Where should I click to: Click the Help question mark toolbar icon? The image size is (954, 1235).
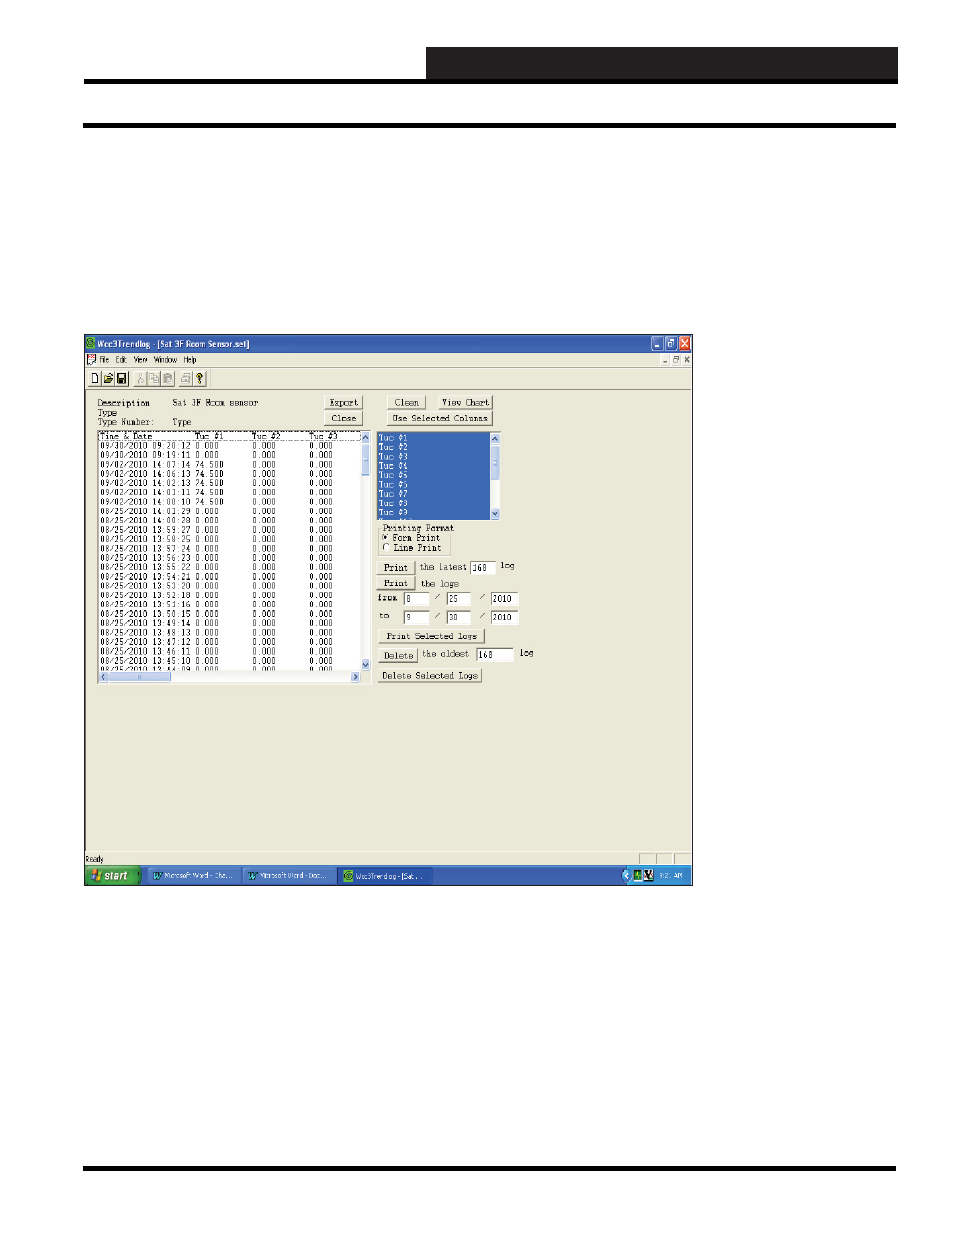pos(199,379)
